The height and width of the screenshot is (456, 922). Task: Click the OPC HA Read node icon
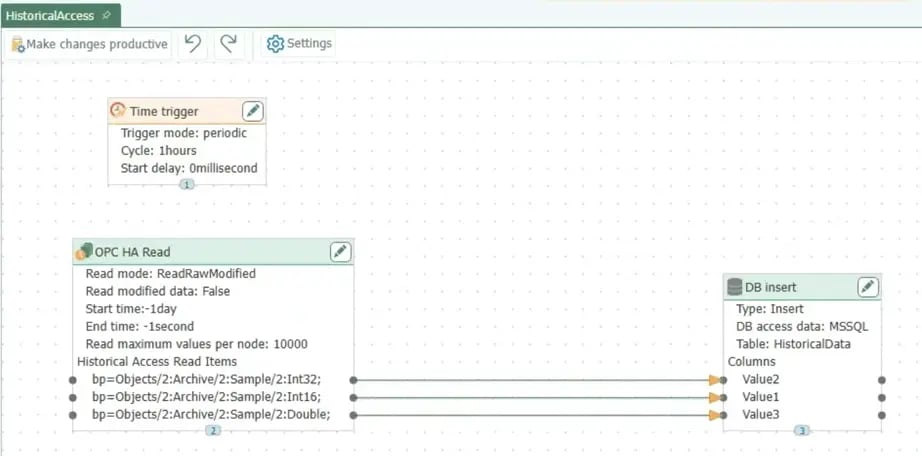point(84,252)
